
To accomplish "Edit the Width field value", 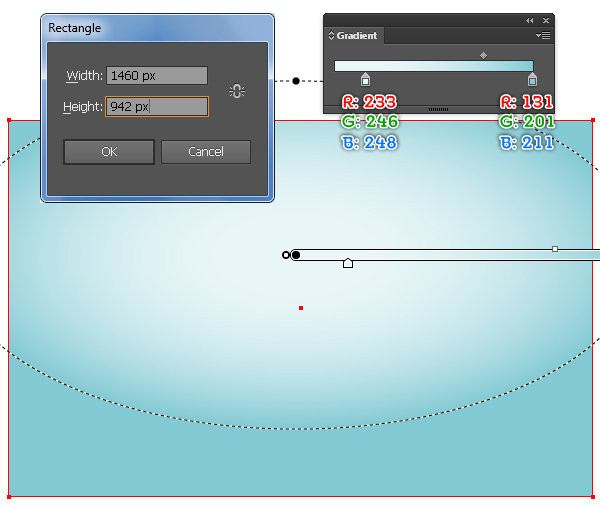I will (x=157, y=76).
